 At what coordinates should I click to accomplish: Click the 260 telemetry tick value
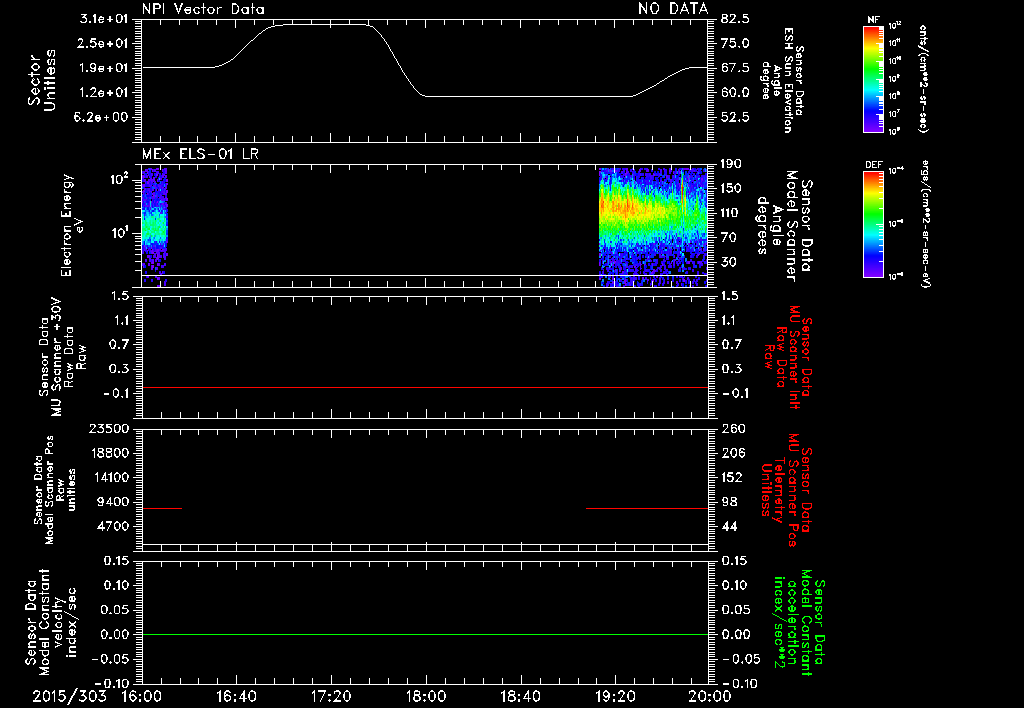(x=732, y=428)
